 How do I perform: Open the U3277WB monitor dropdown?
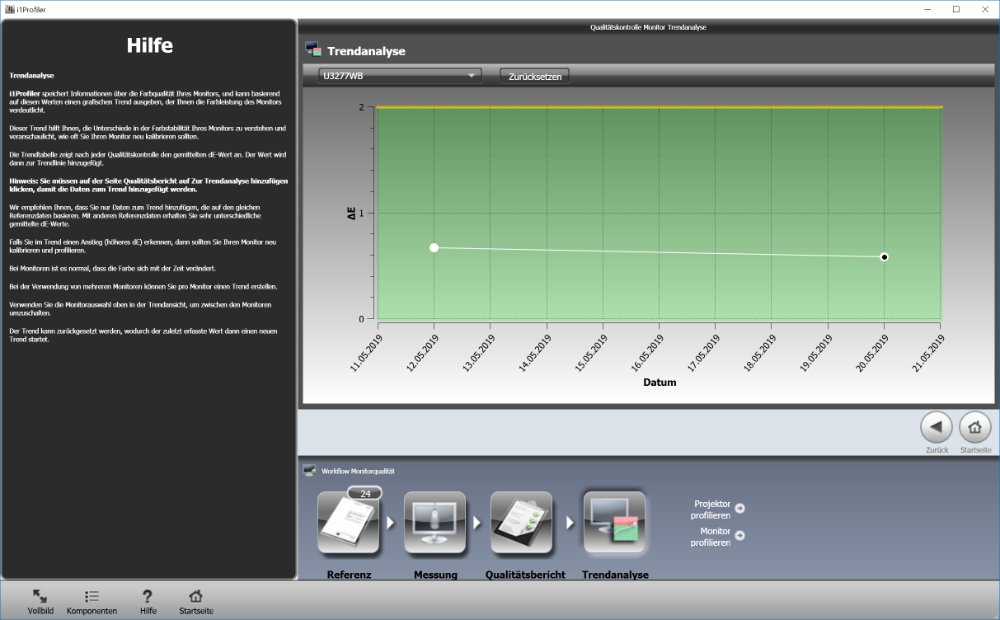[399, 75]
